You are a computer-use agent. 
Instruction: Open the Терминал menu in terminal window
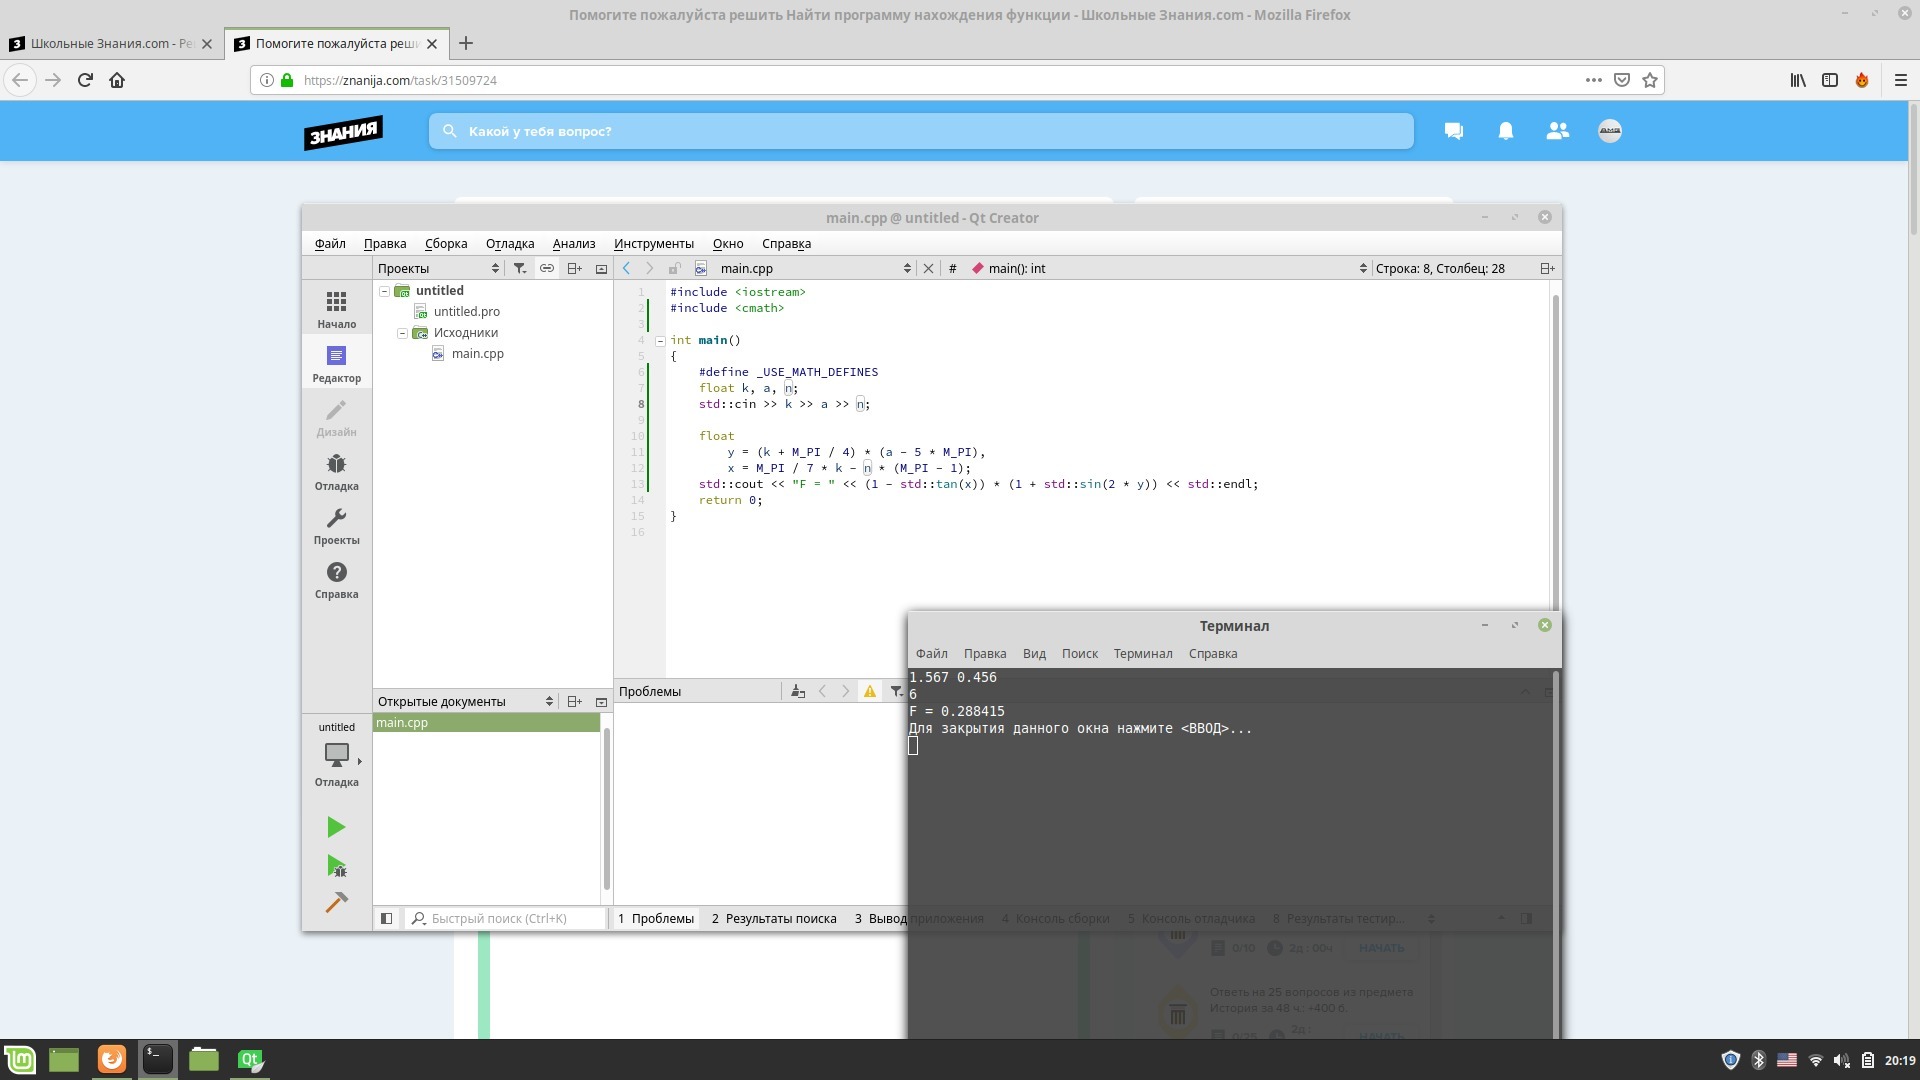[x=1142, y=653]
